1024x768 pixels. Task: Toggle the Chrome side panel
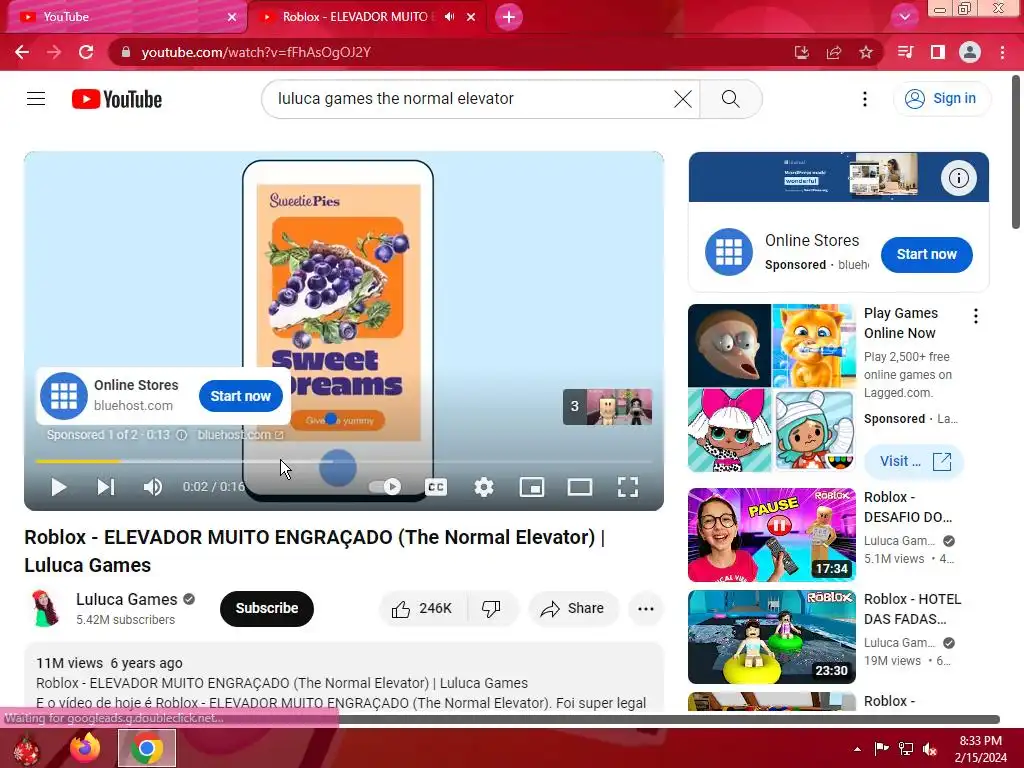pos(937,52)
